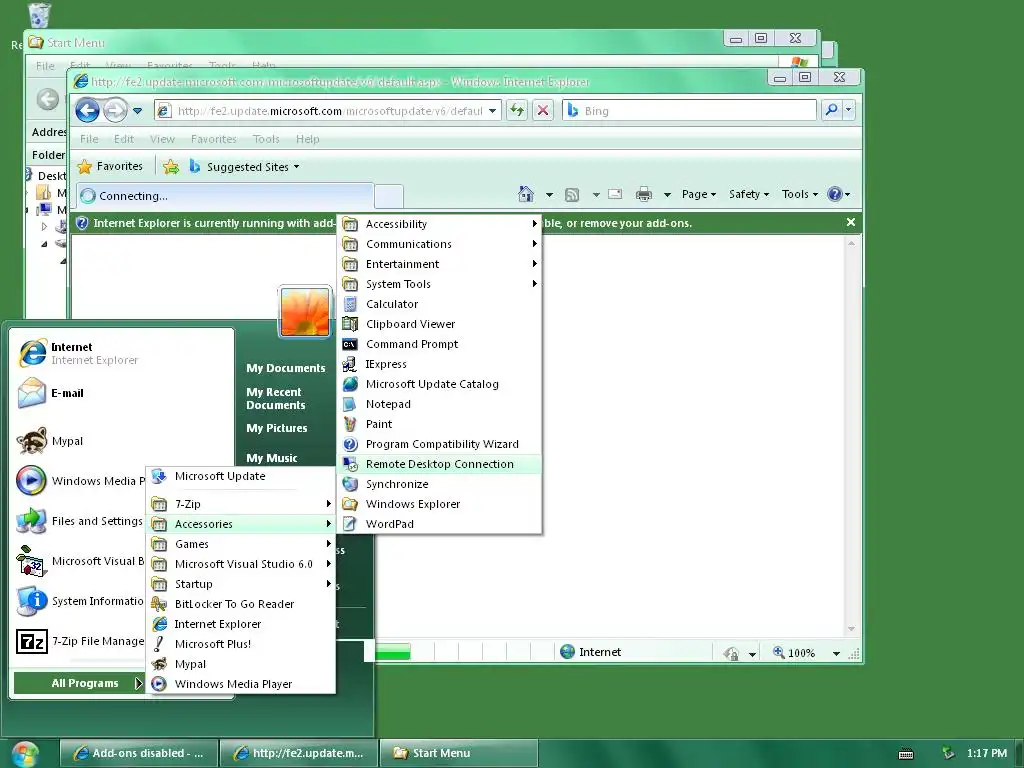Open the IE Safety dropdown menu
The image size is (1024, 768).
(x=748, y=194)
